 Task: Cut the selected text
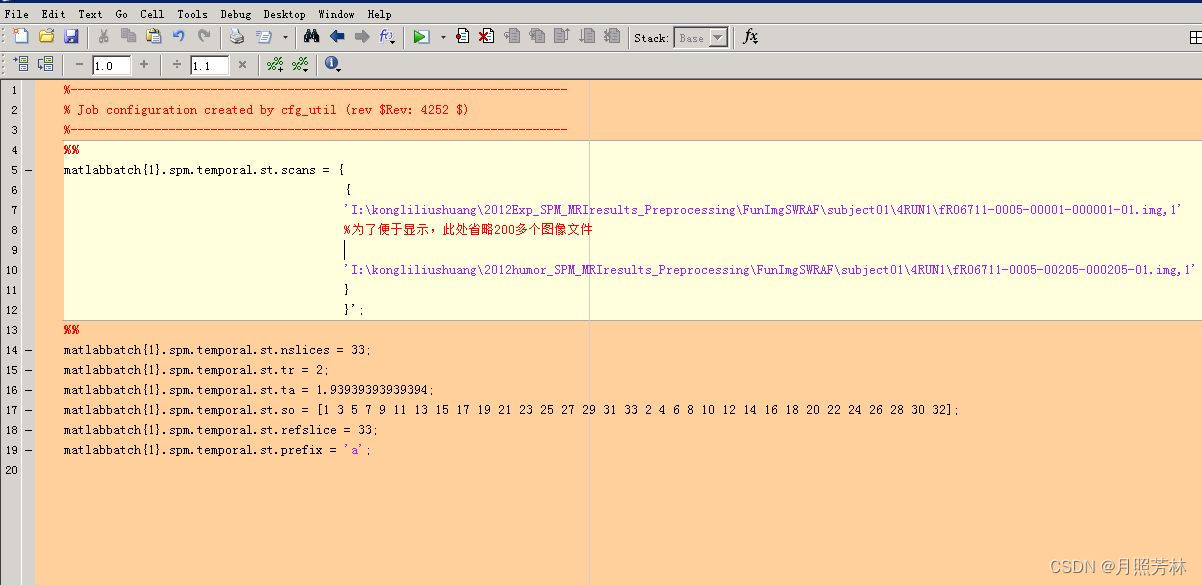click(104, 36)
